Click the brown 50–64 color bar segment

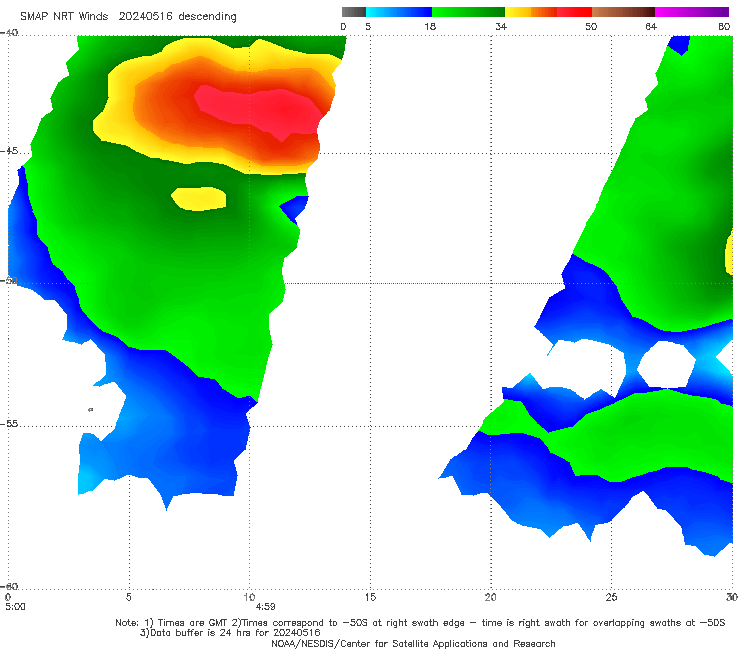tap(623, 12)
